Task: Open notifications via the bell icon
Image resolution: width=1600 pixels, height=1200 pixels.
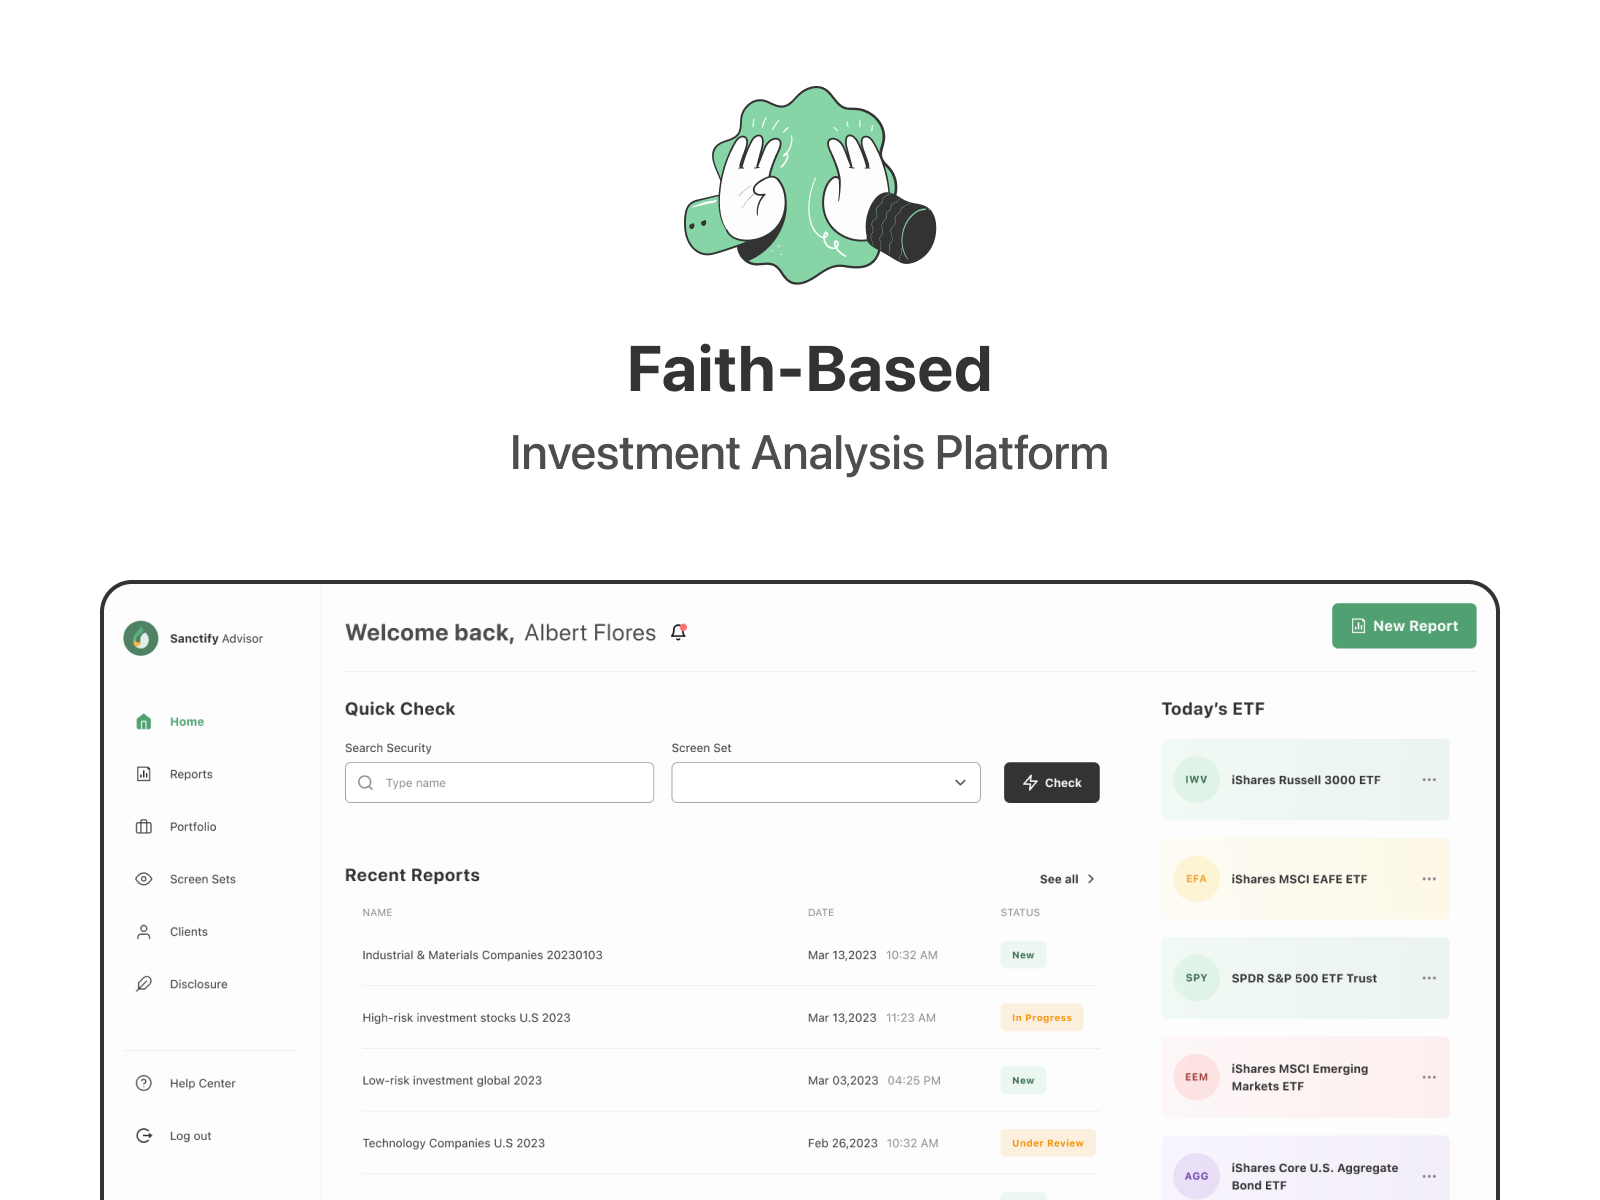Action: pos(679,632)
